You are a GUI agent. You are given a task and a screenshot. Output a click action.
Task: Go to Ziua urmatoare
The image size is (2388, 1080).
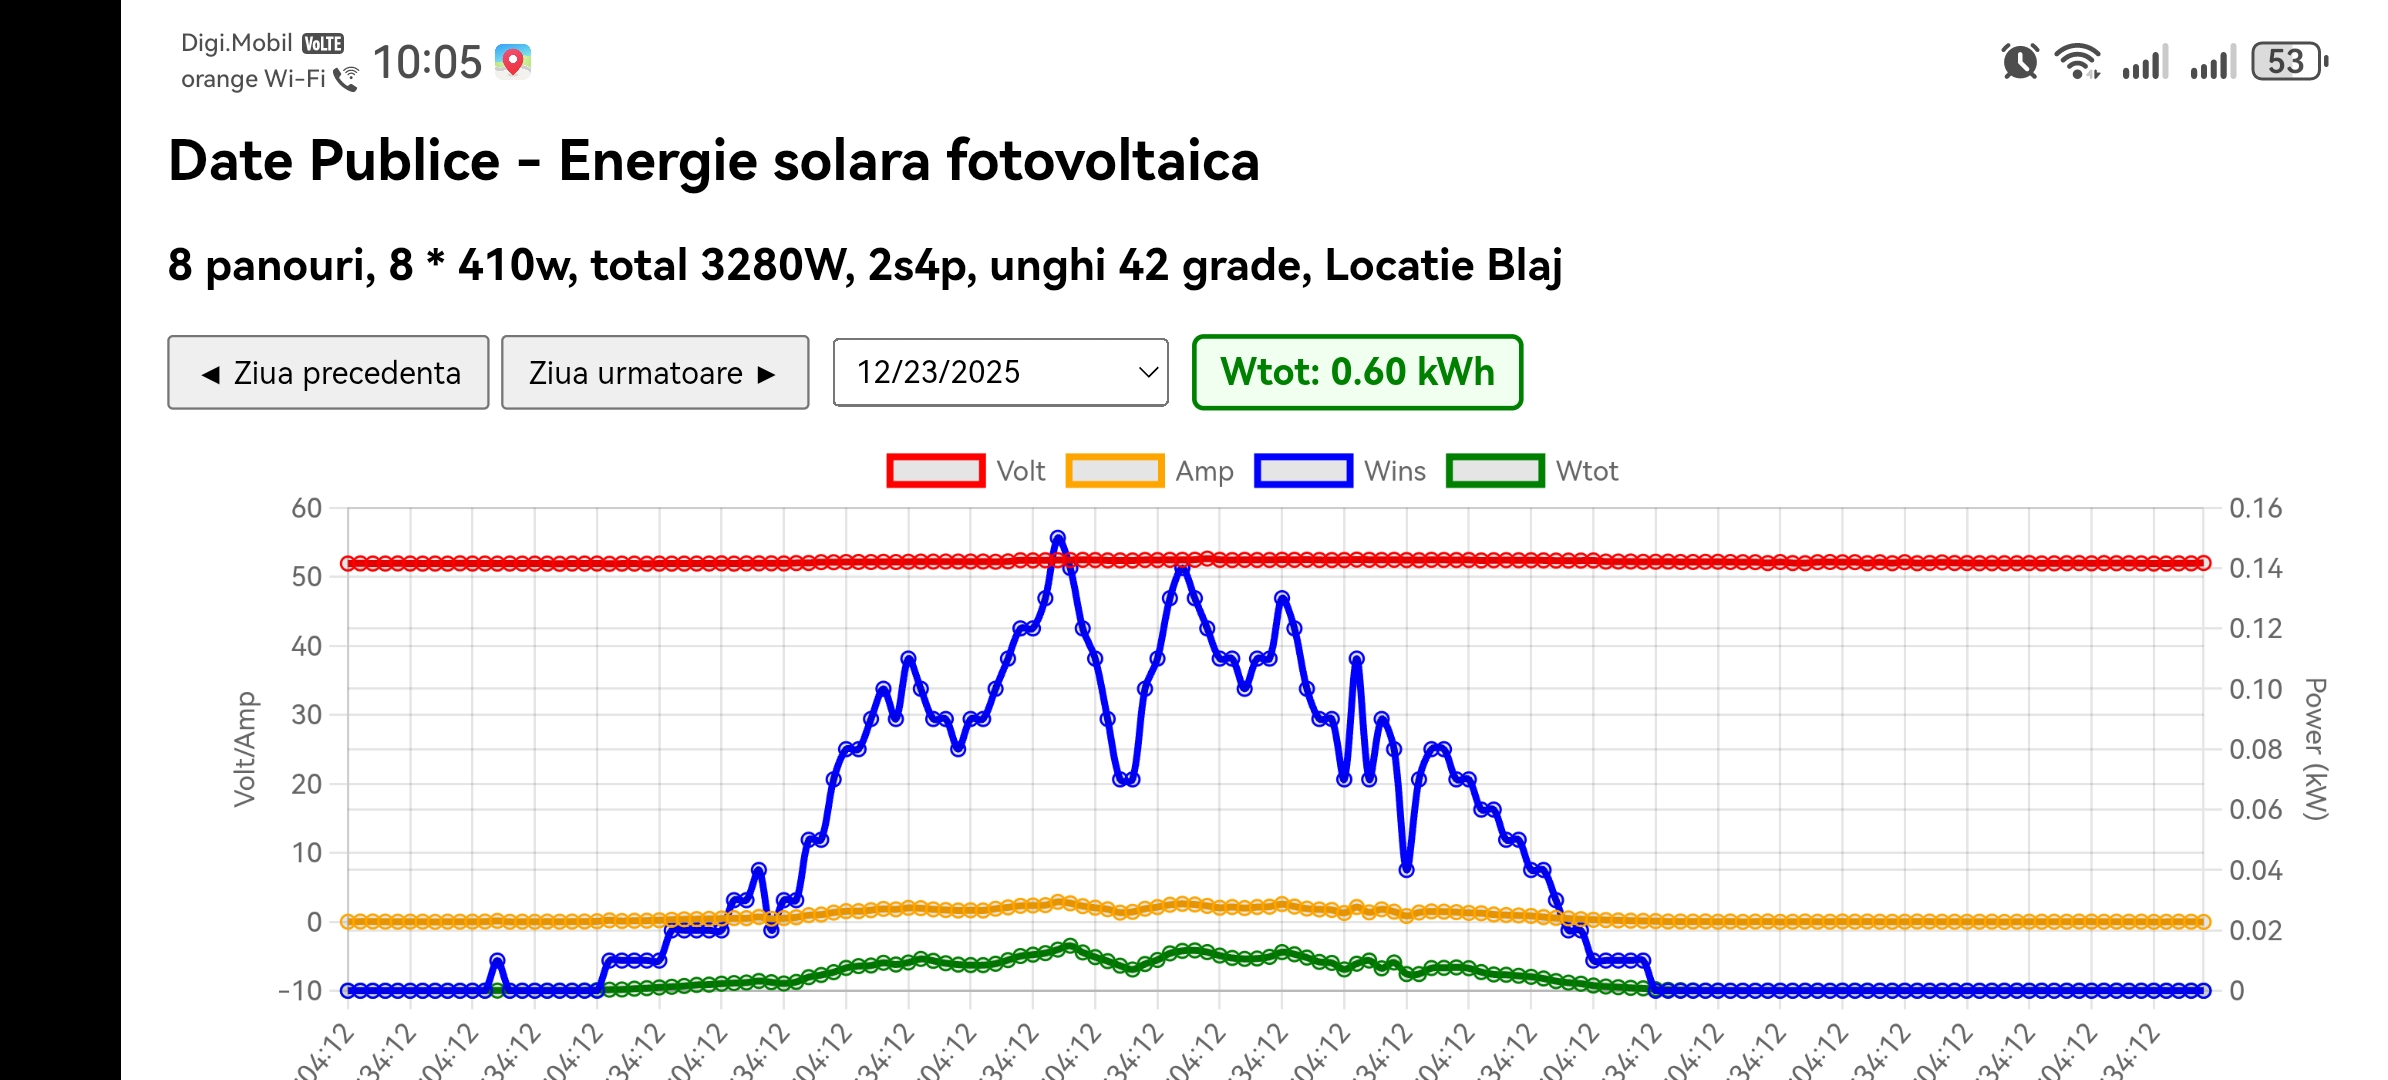point(654,372)
